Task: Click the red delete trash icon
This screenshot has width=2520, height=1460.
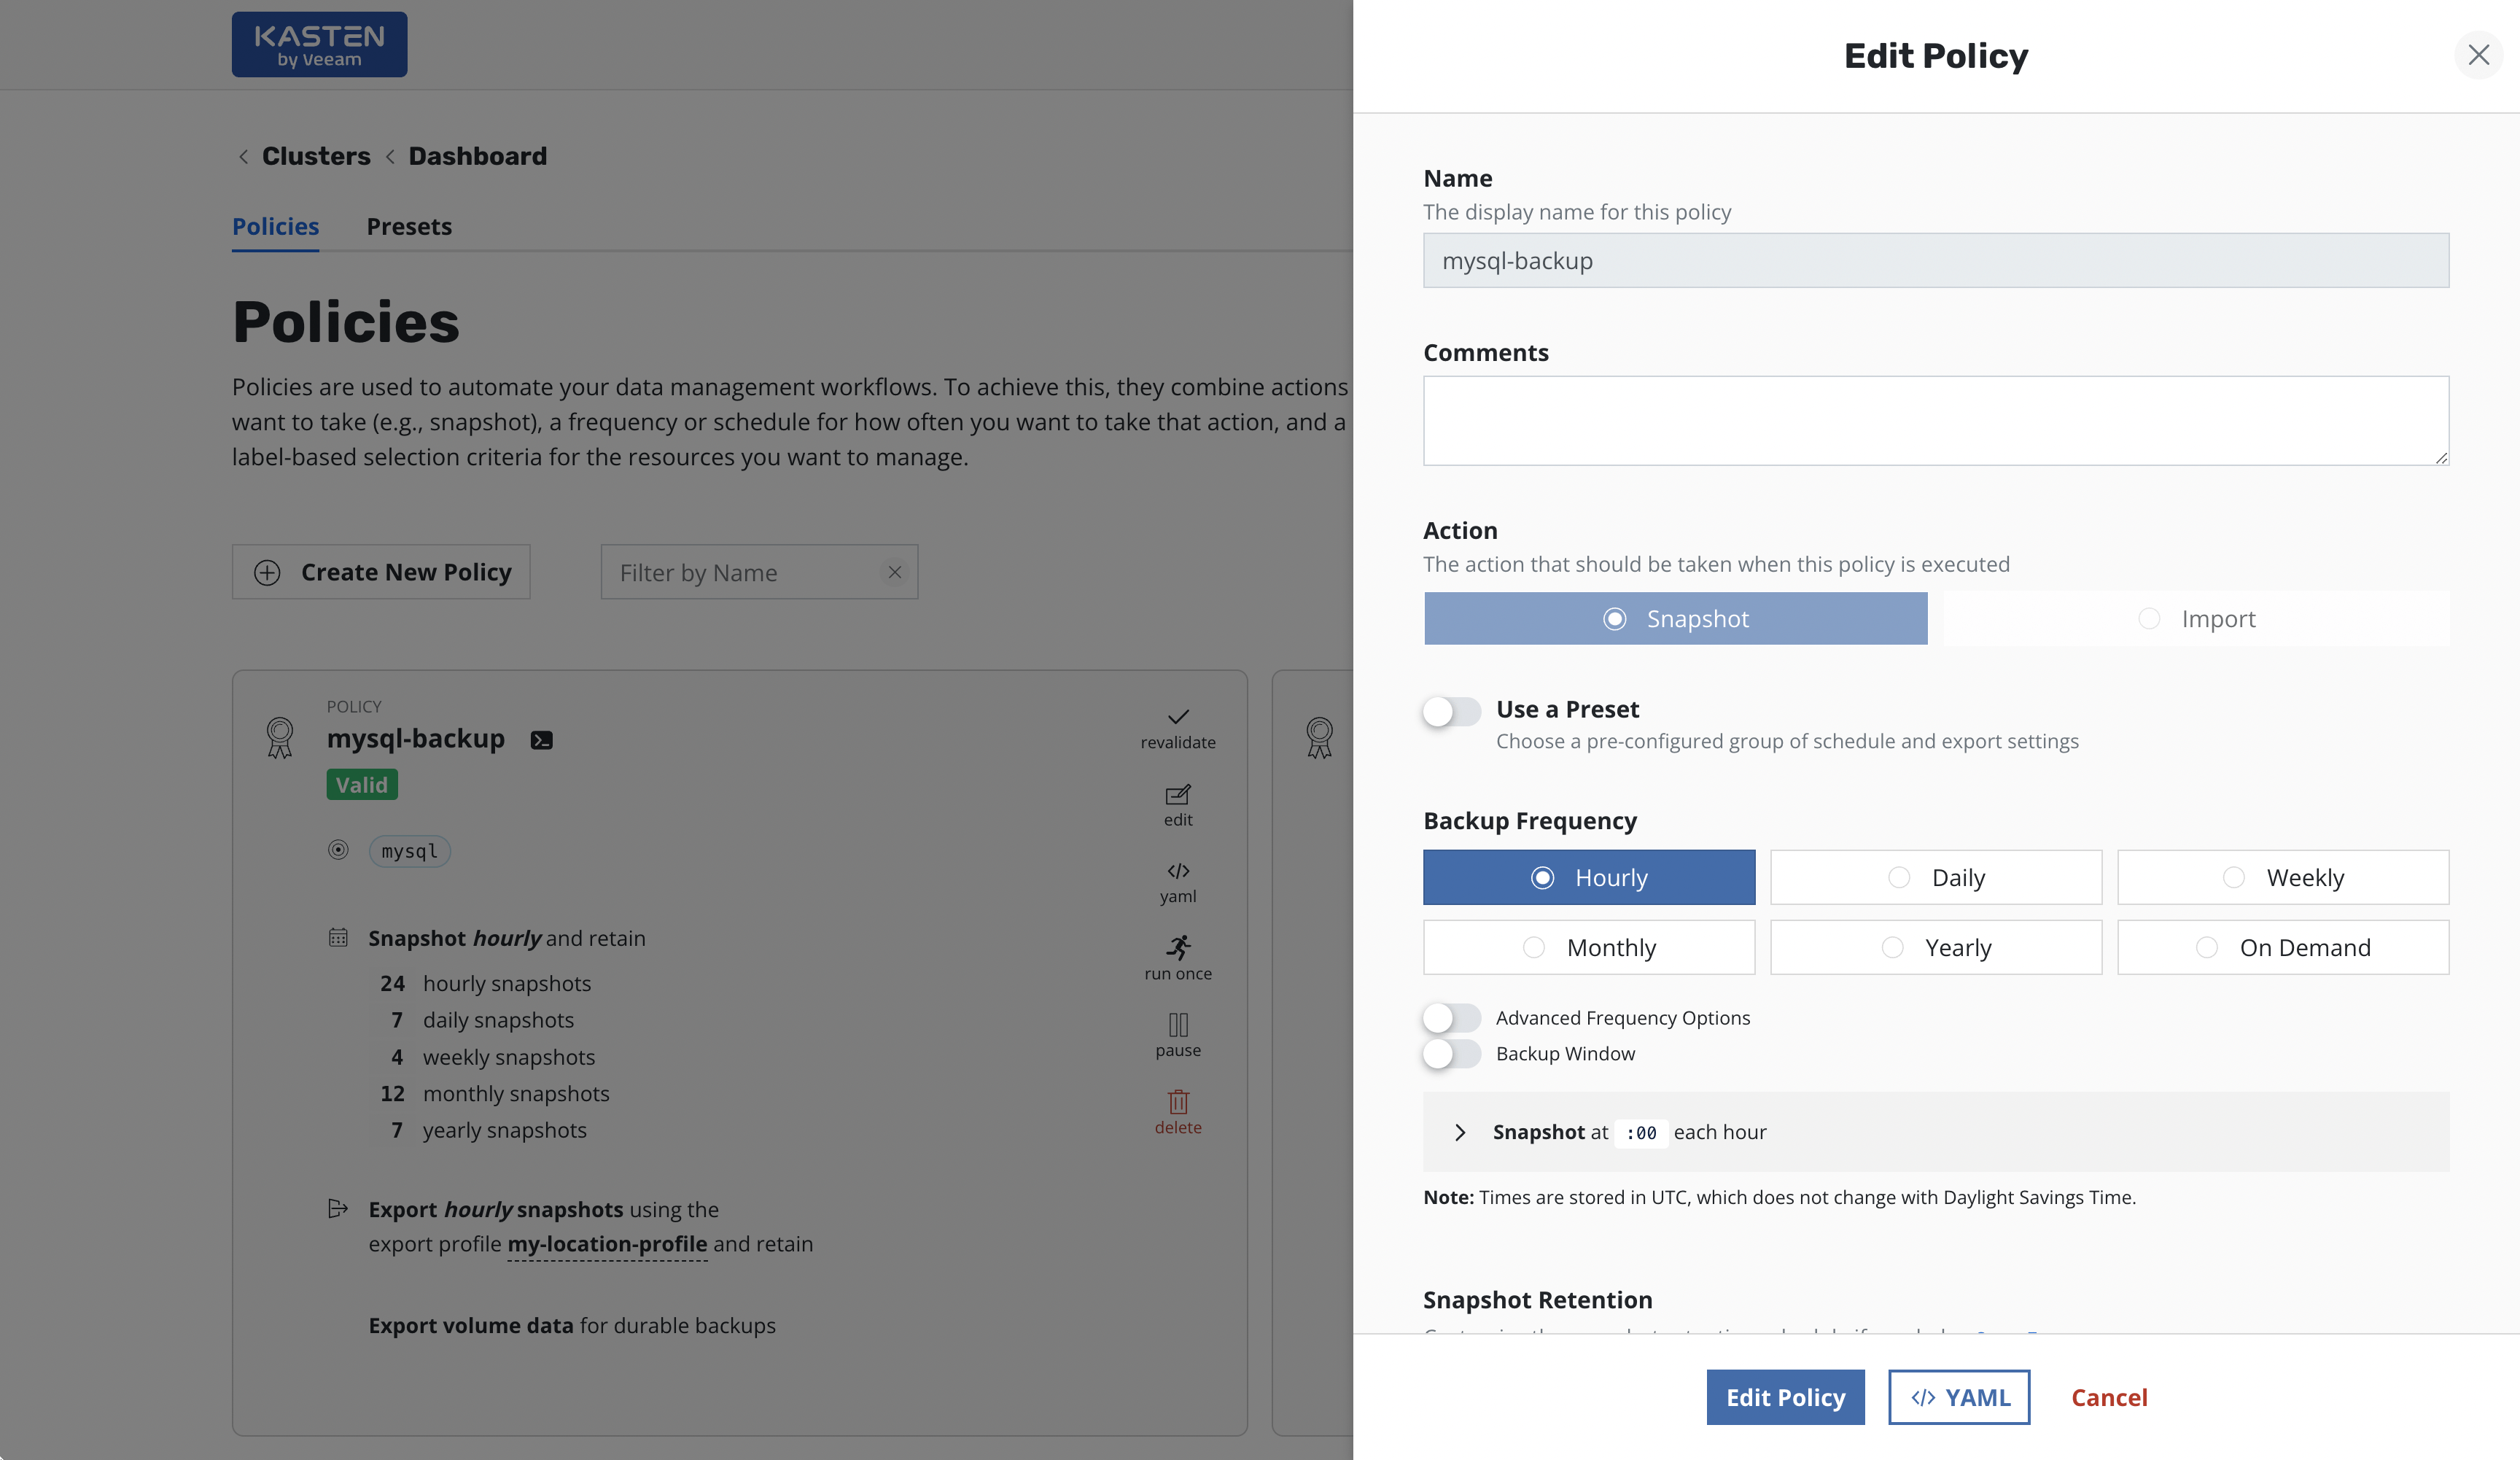Action: [x=1178, y=1102]
